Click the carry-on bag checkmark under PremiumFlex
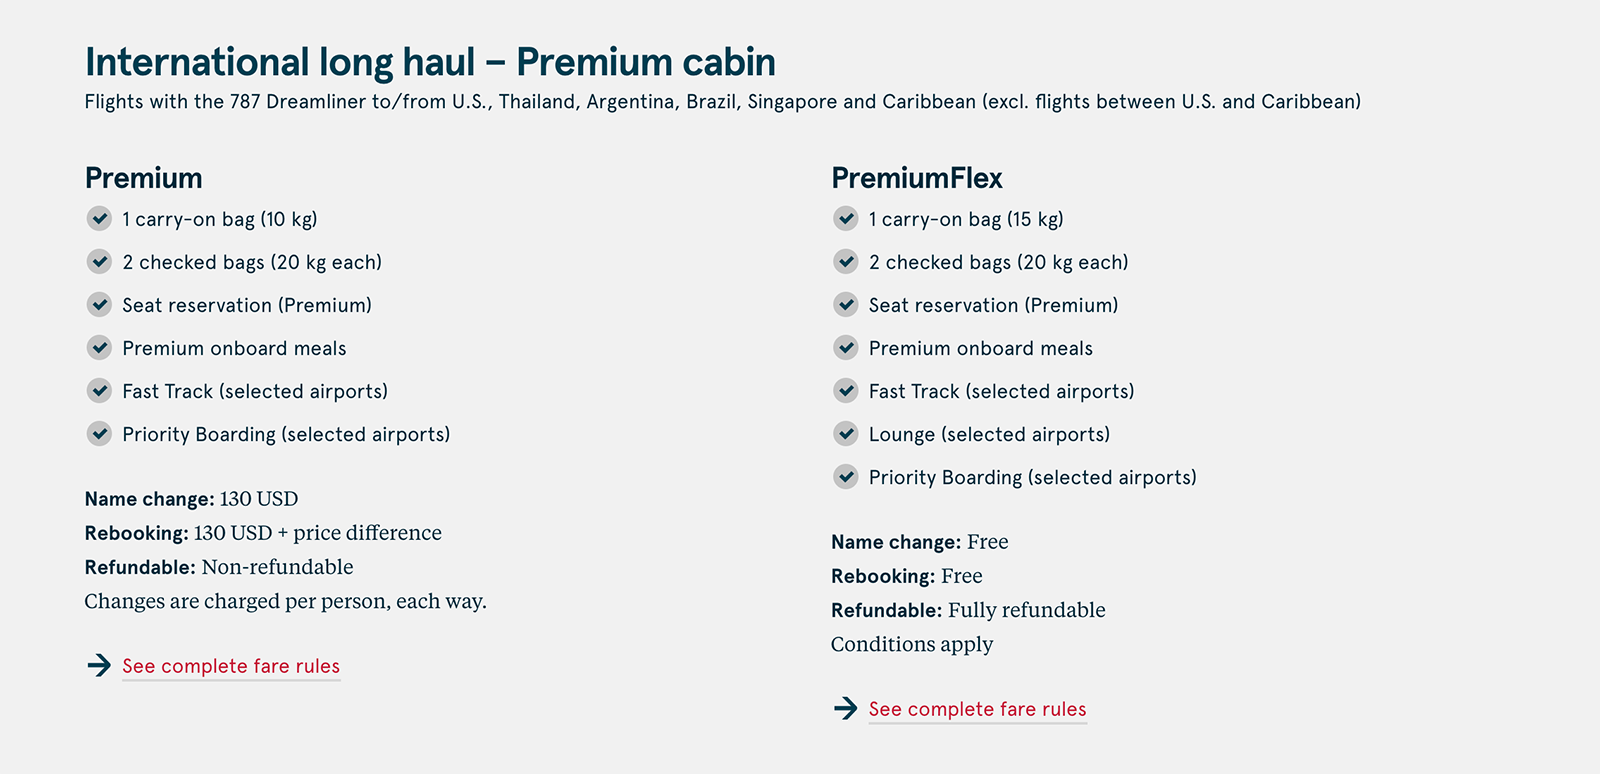The width and height of the screenshot is (1600, 774). click(x=845, y=218)
